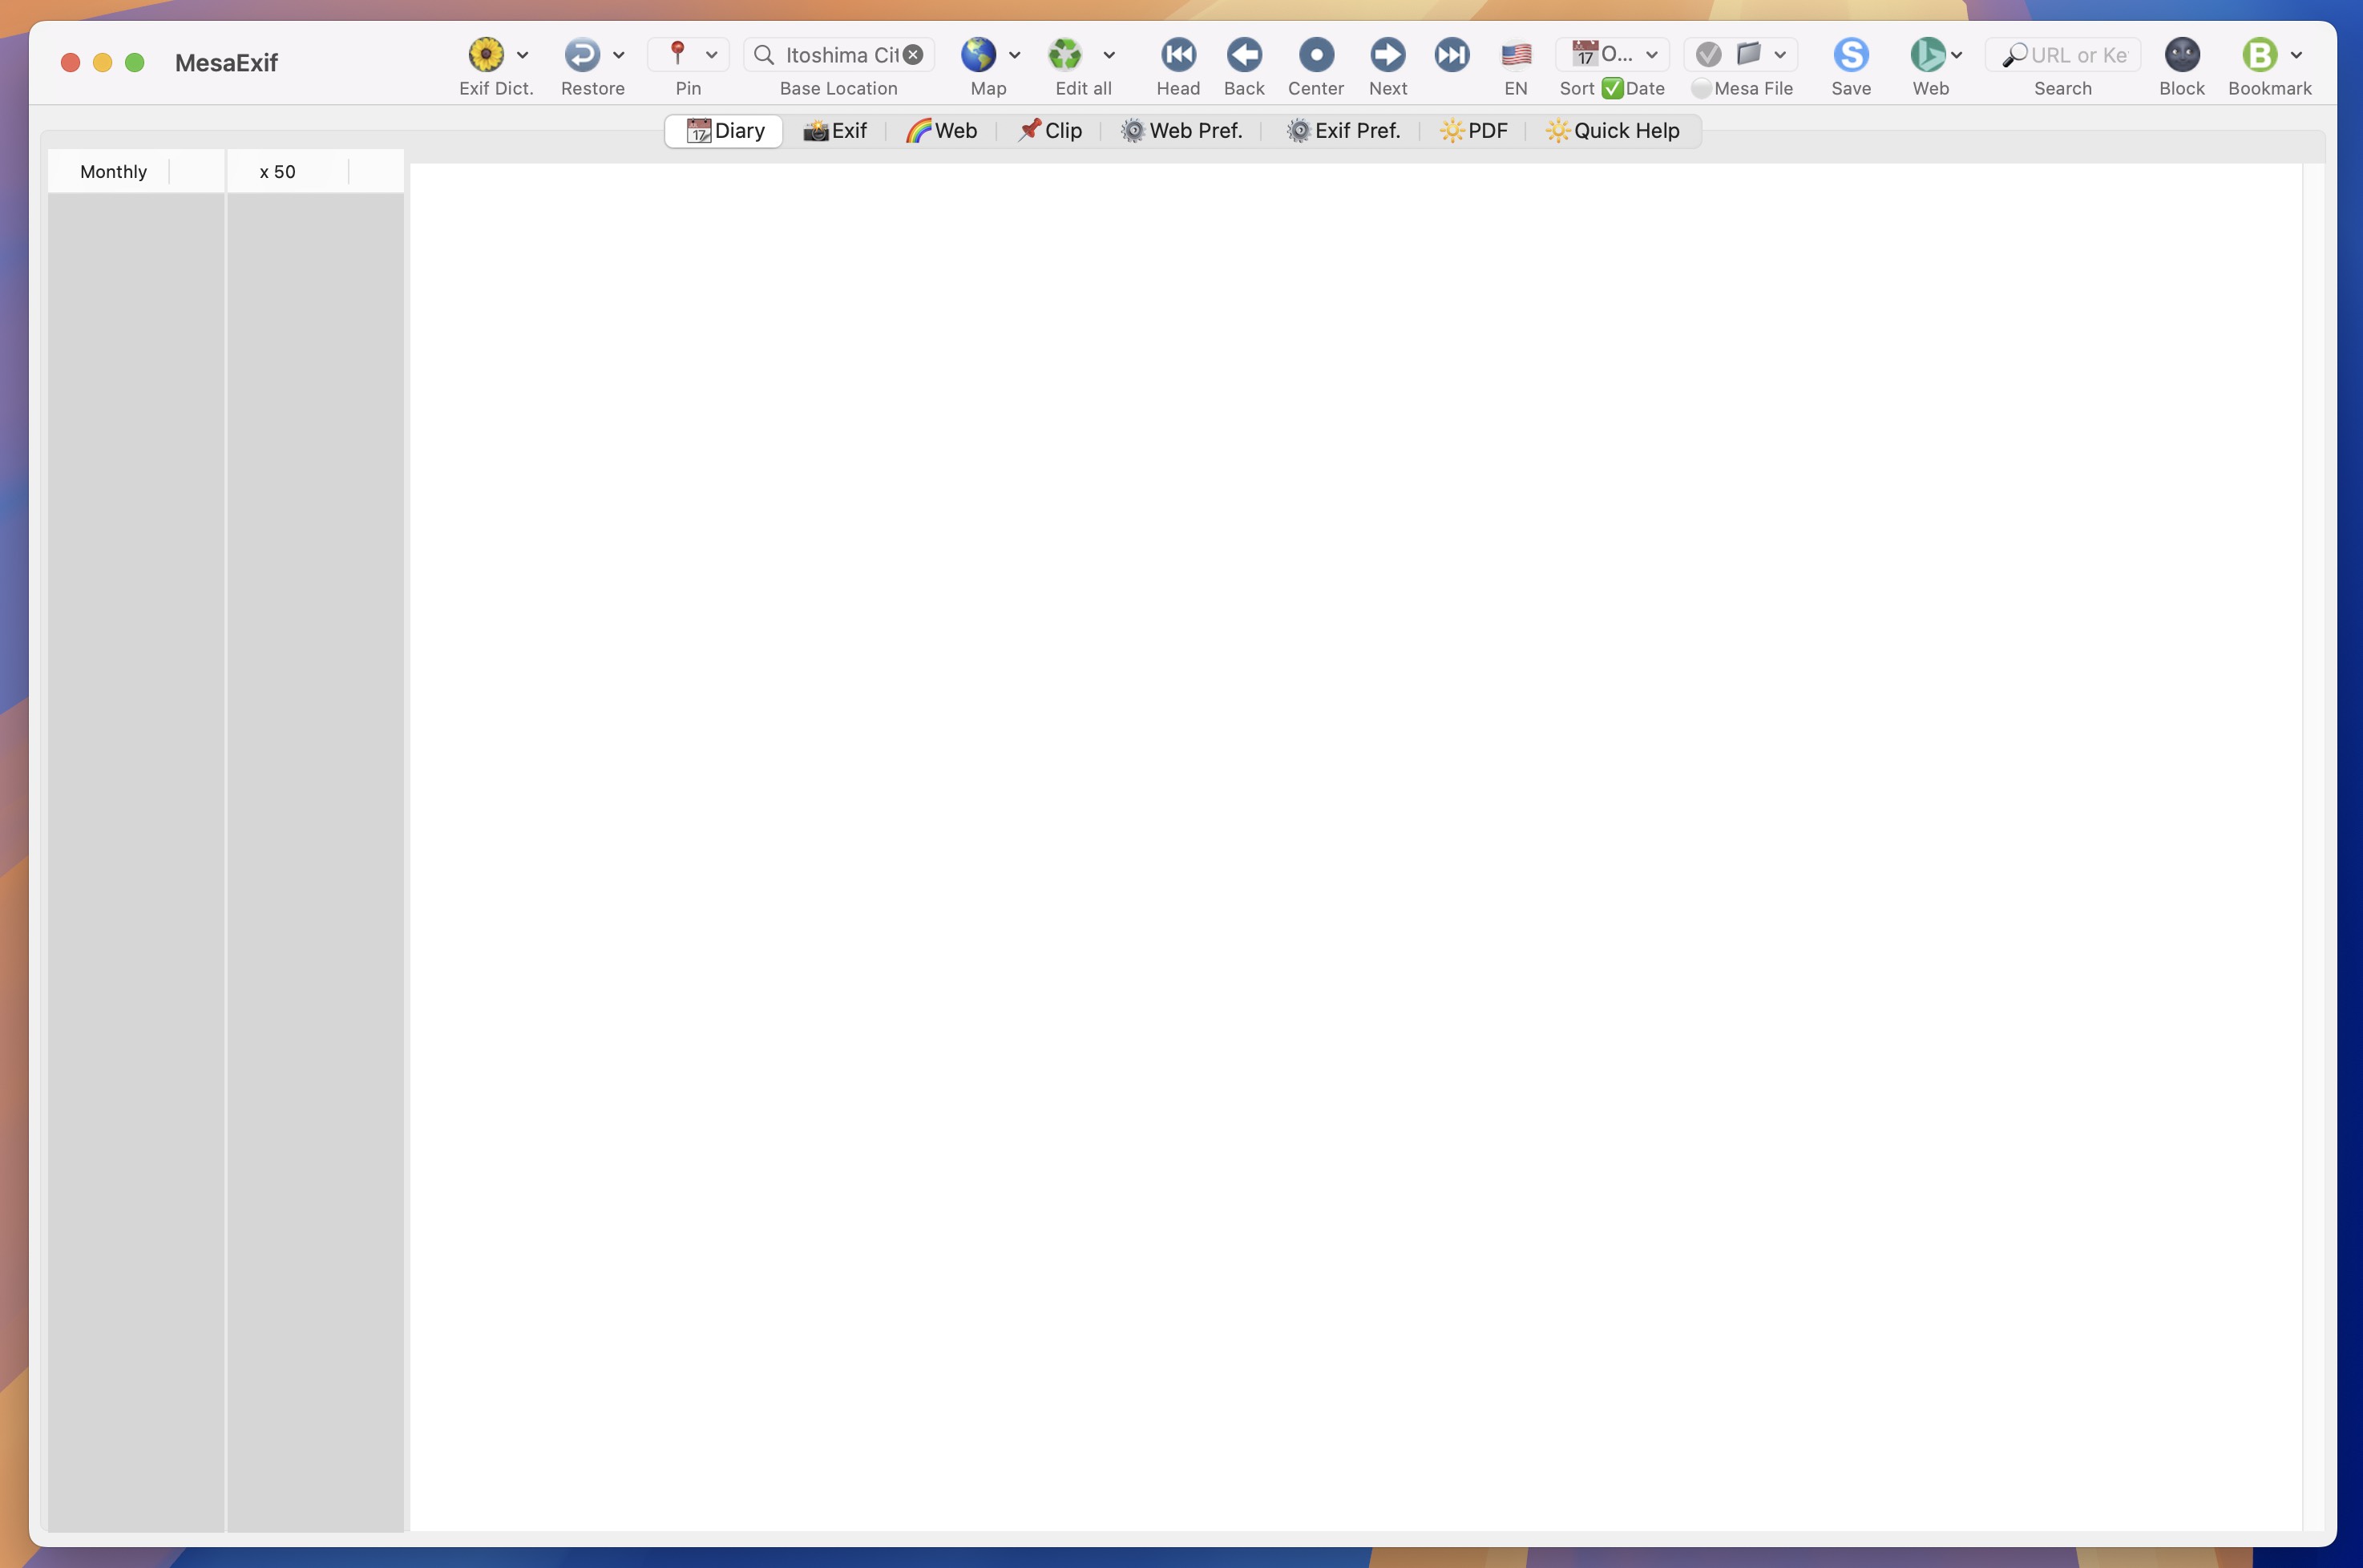The width and height of the screenshot is (2363, 1568).
Task: Click the Center circle icon
Action: tap(1315, 54)
